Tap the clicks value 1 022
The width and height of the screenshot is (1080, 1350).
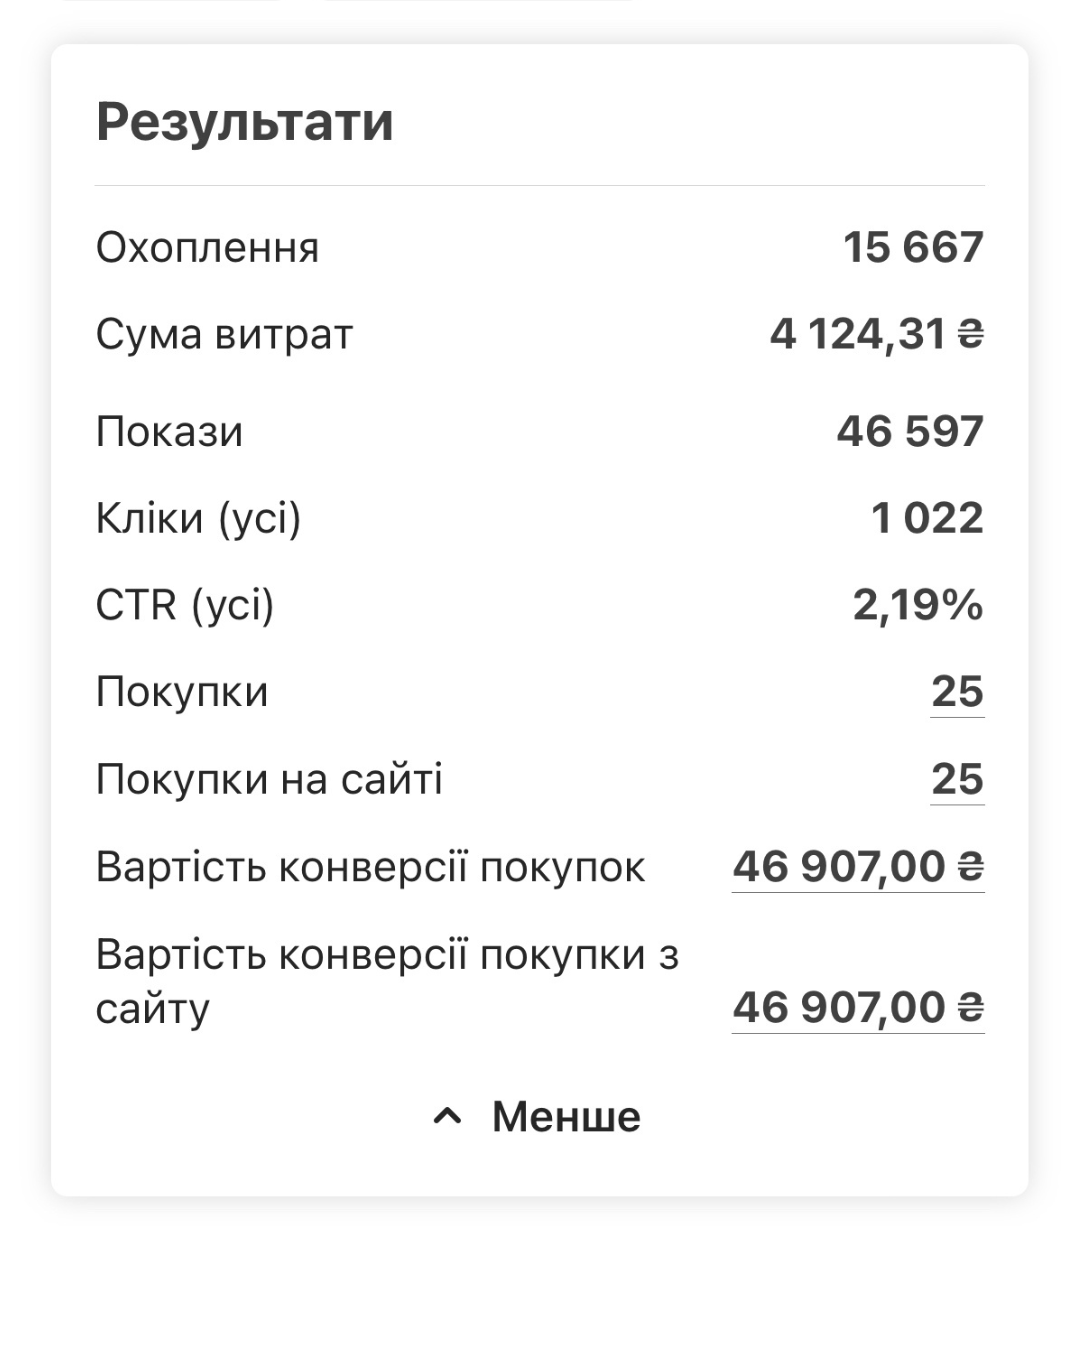pyautogui.click(x=928, y=518)
